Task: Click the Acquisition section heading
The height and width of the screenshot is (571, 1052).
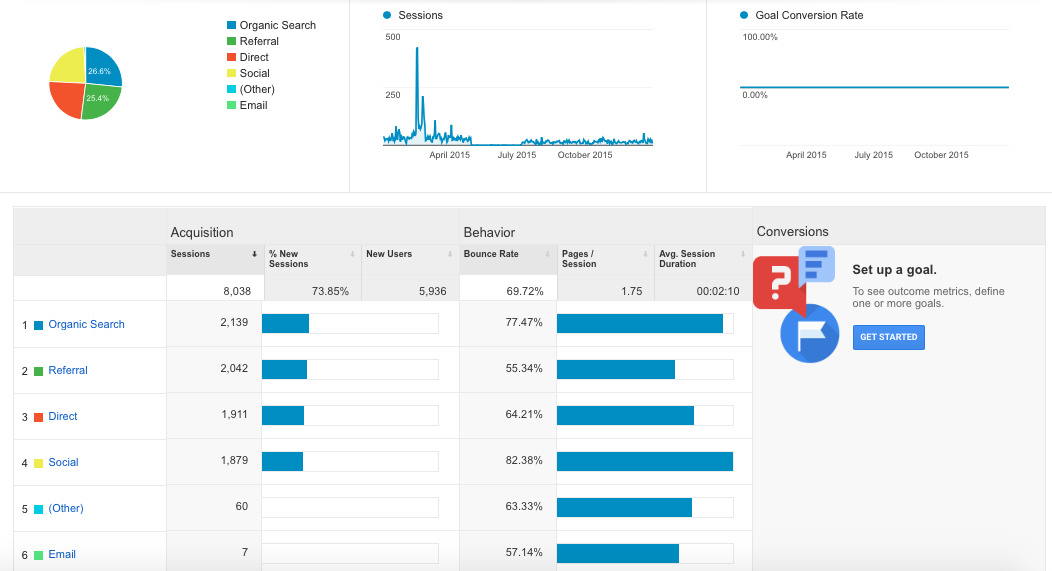Action: pyautogui.click(x=202, y=232)
